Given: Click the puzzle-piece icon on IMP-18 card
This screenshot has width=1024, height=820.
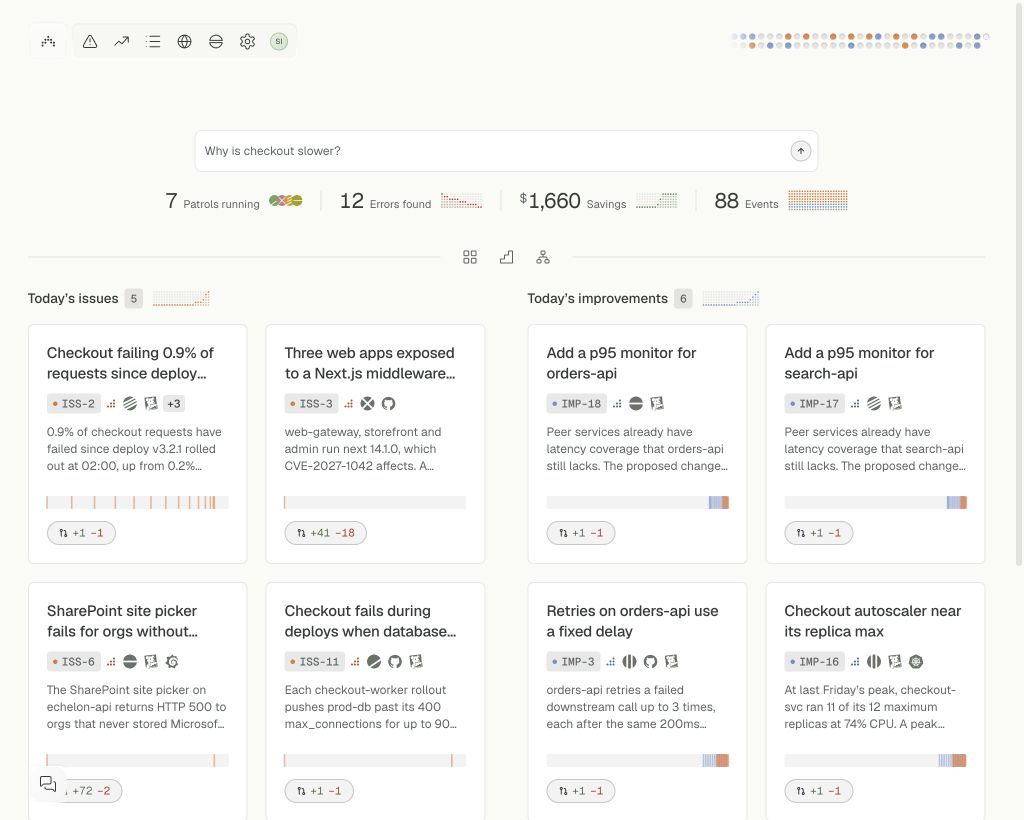Looking at the screenshot, I should click(657, 403).
